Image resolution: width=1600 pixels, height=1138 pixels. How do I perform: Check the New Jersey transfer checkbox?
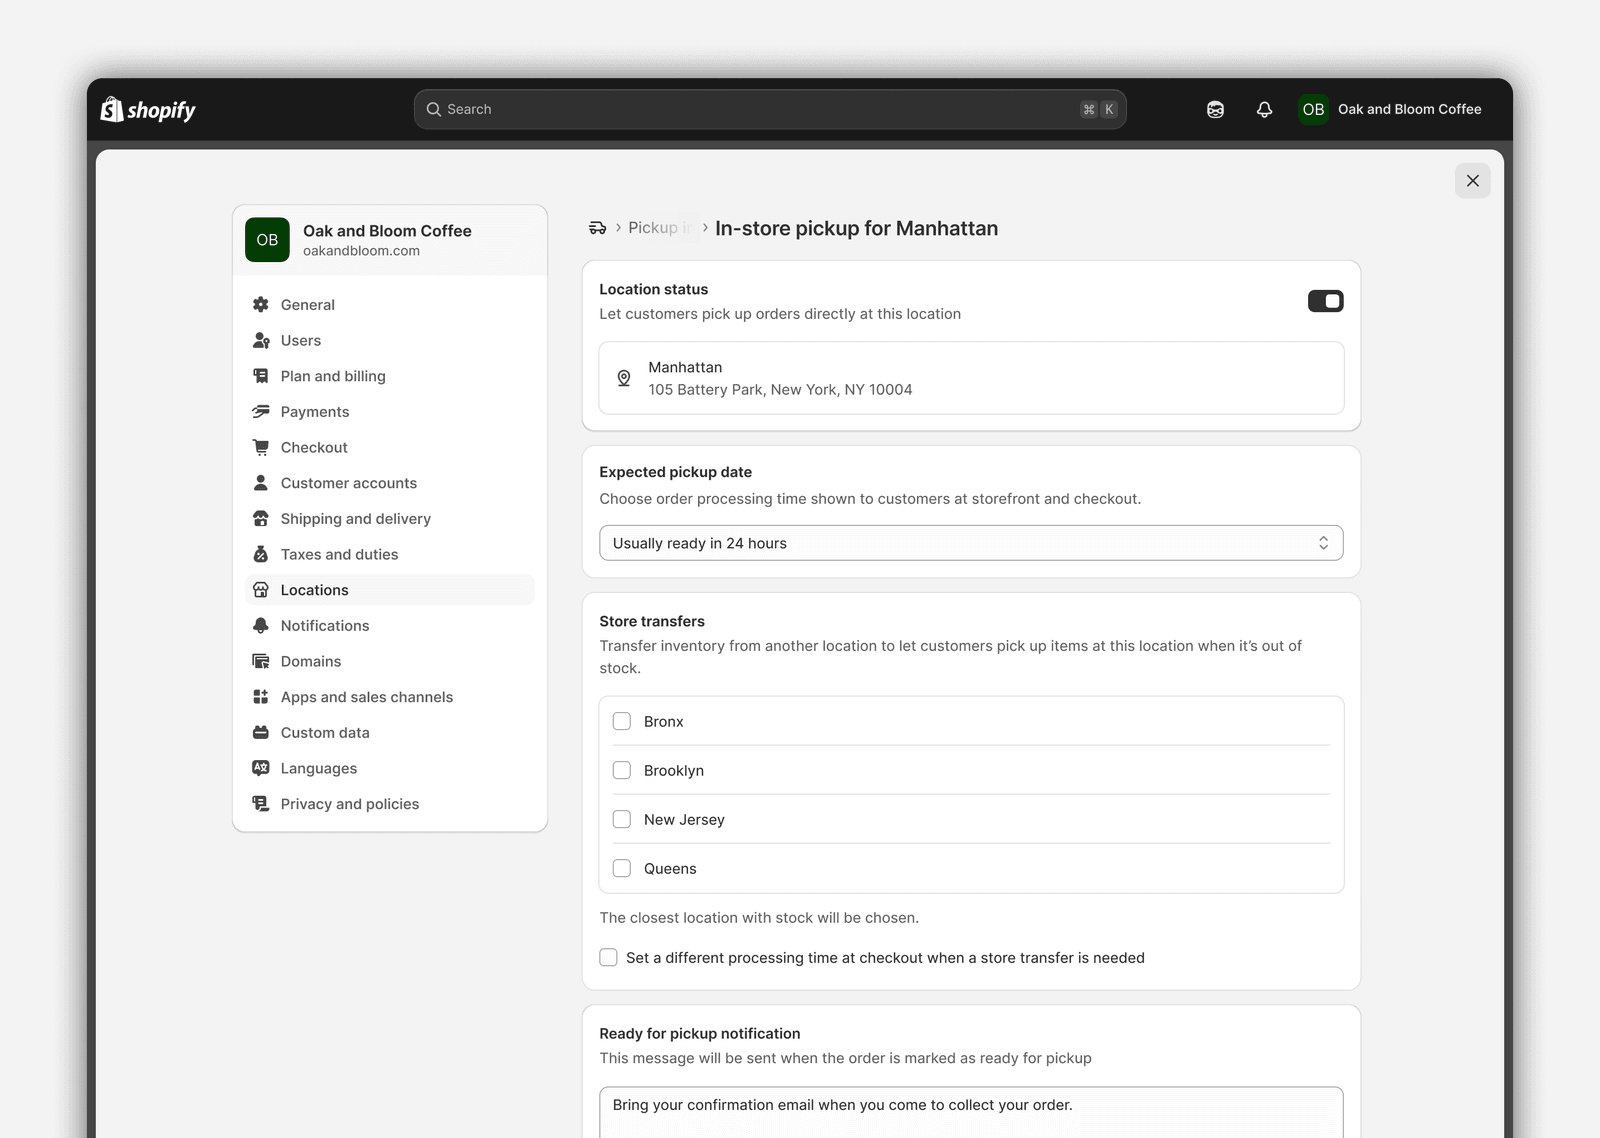point(622,819)
